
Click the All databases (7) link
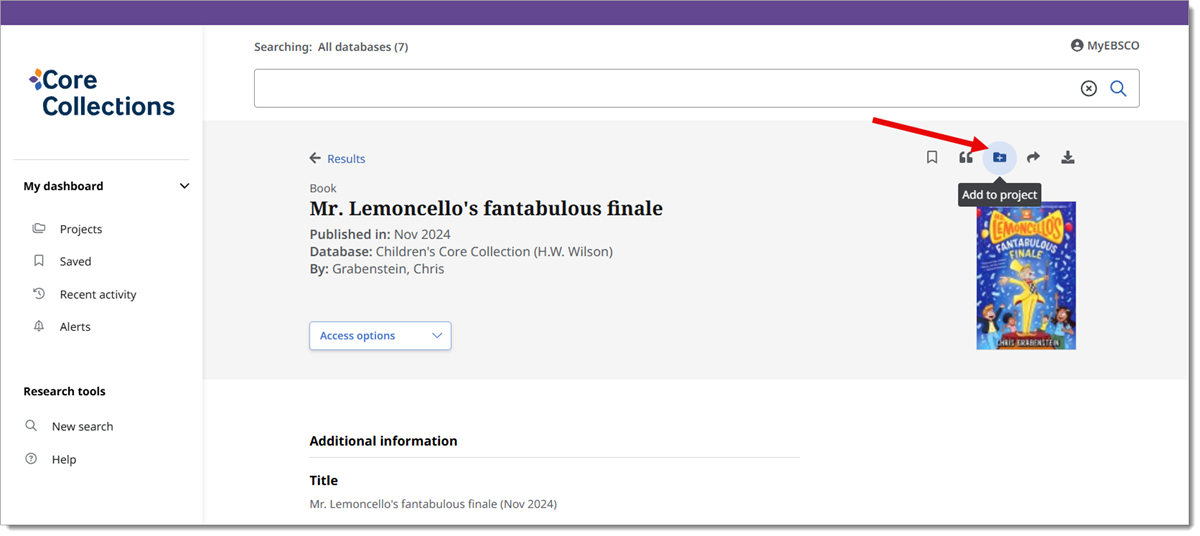tap(363, 47)
